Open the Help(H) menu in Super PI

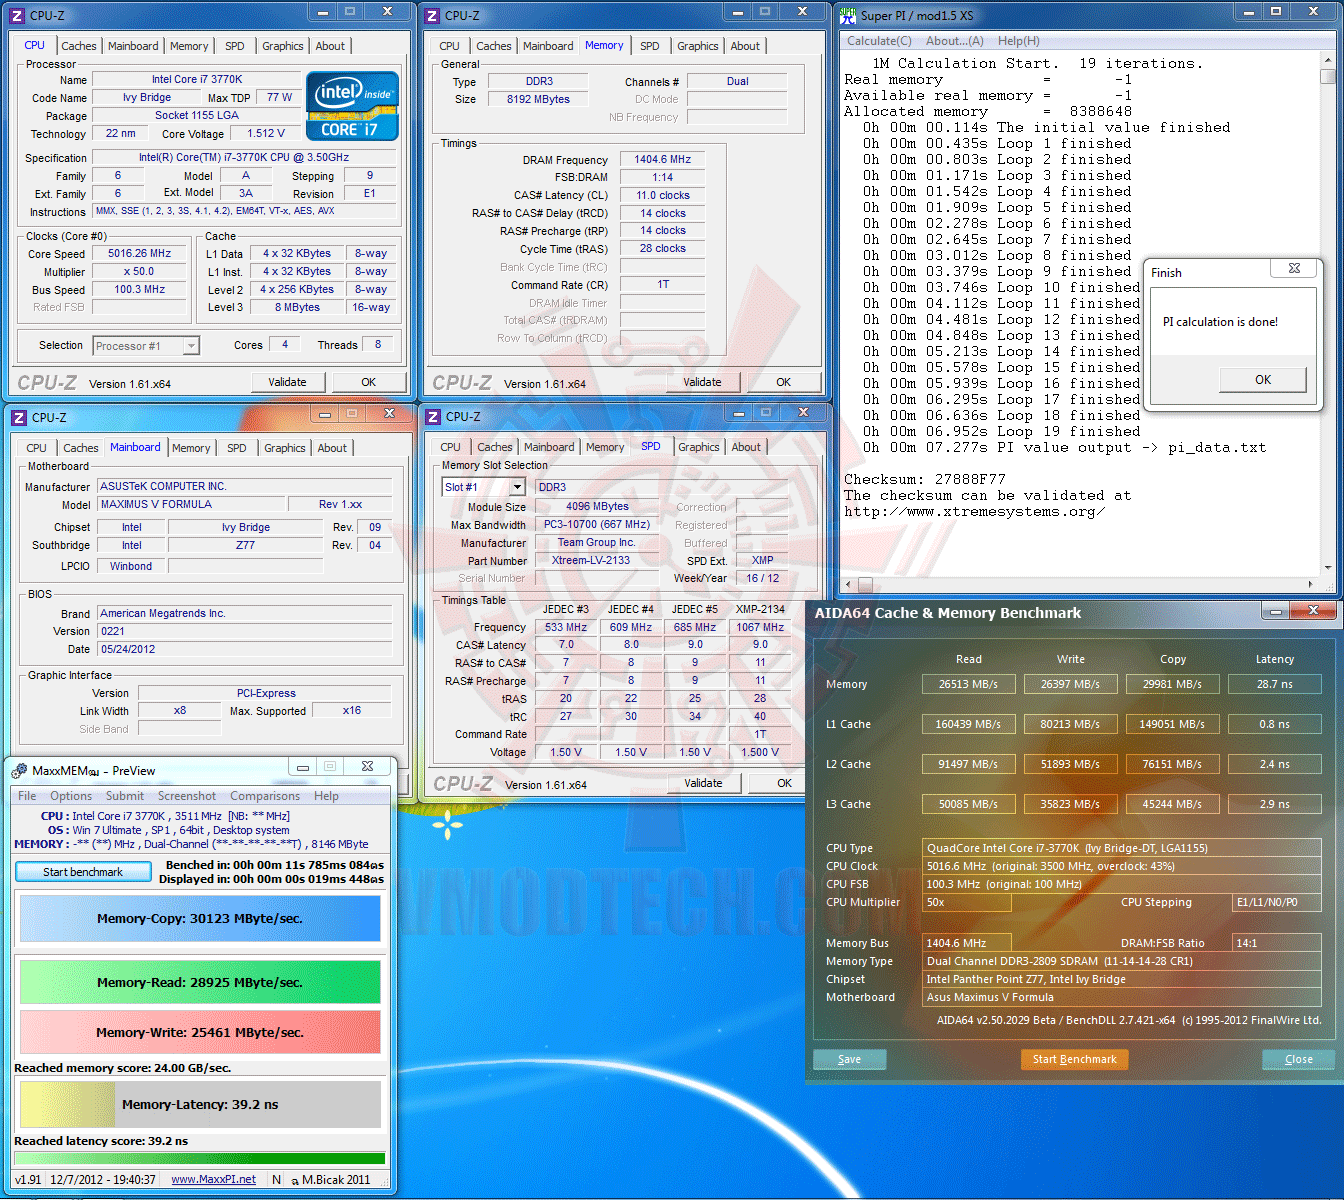tap(1019, 41)
